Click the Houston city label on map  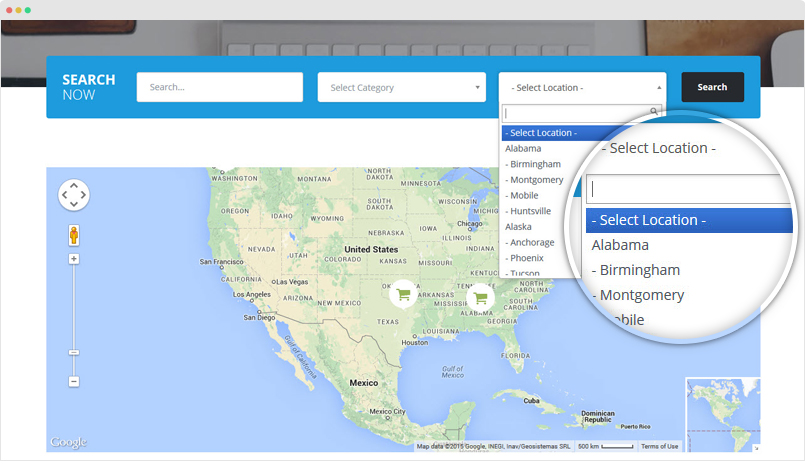coord(415,342)
